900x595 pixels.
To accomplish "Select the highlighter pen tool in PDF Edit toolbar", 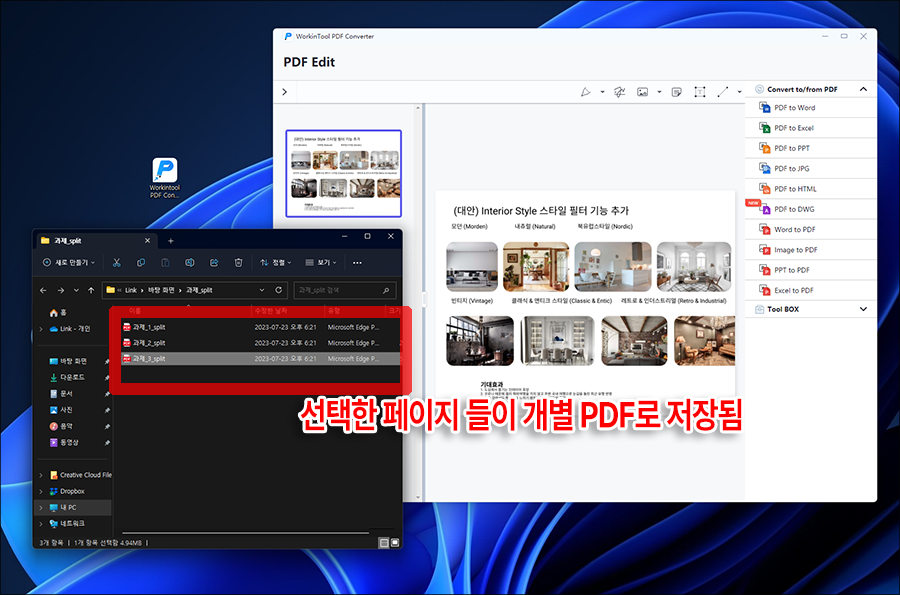I will (x=585, y=92).
